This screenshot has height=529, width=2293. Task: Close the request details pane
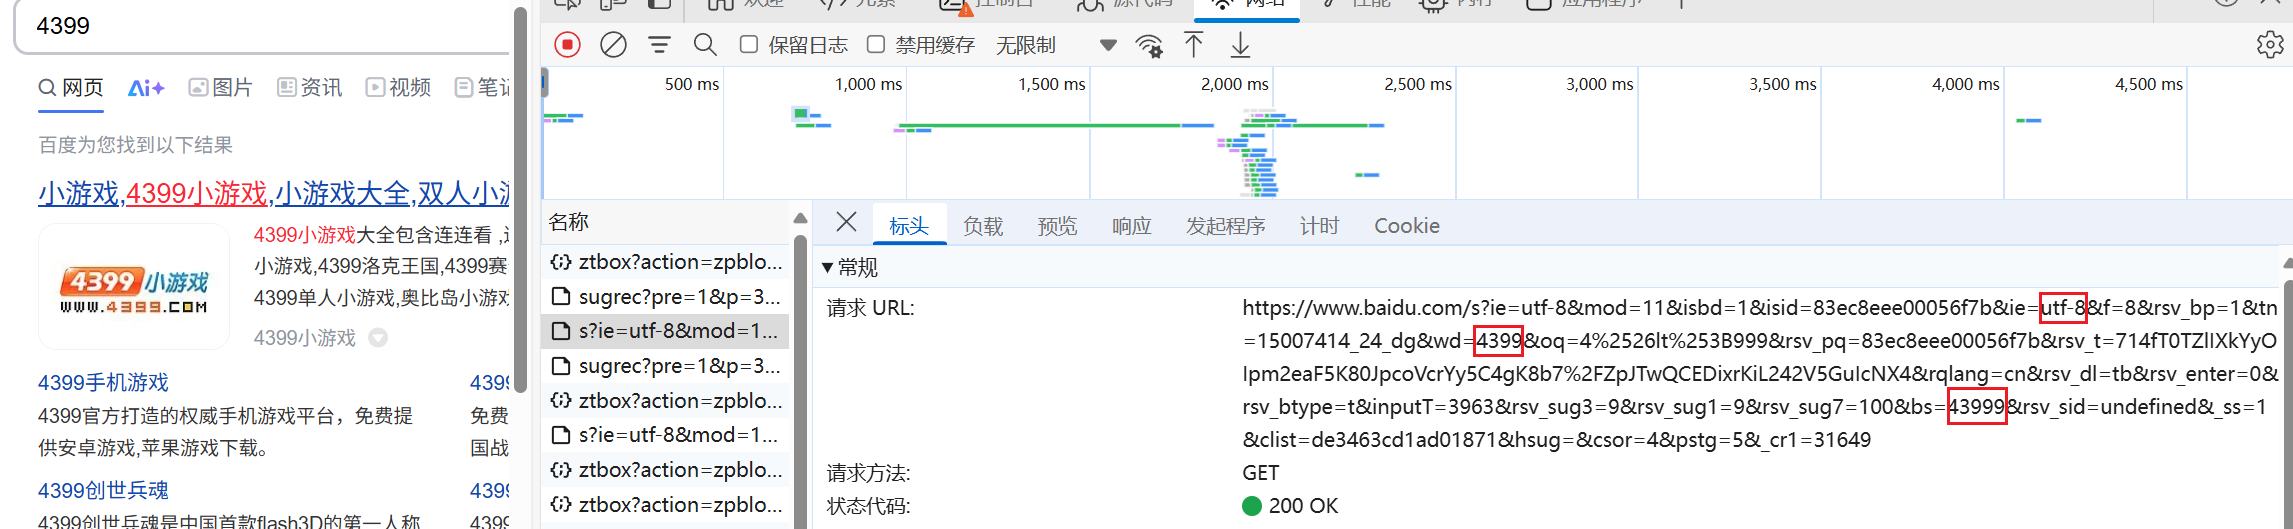tap(846, 222)
